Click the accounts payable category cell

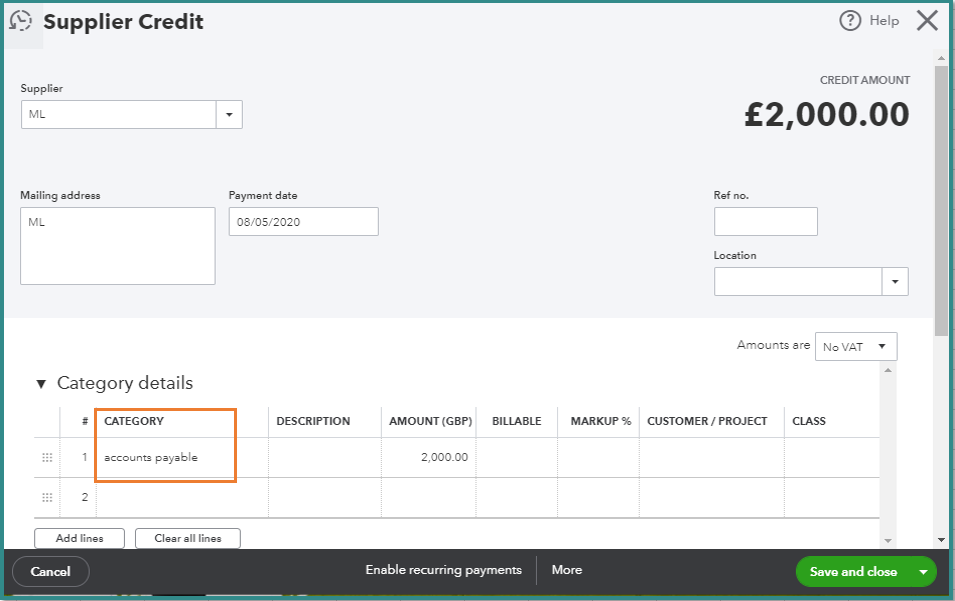165,458
